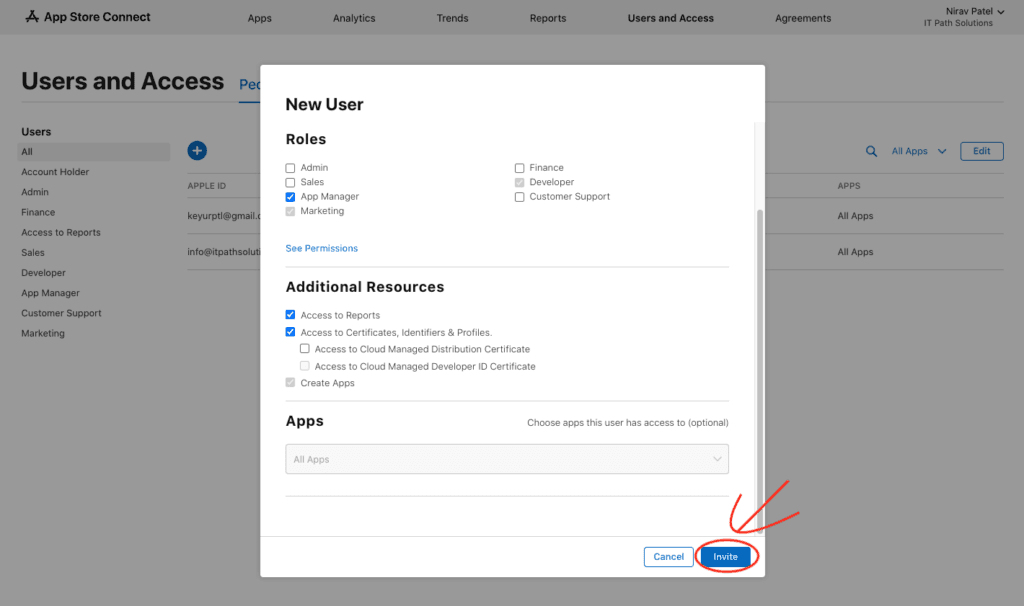Expand the All Apps filter dropdown
1024x606 pixels.
click(x=917, y=151)
